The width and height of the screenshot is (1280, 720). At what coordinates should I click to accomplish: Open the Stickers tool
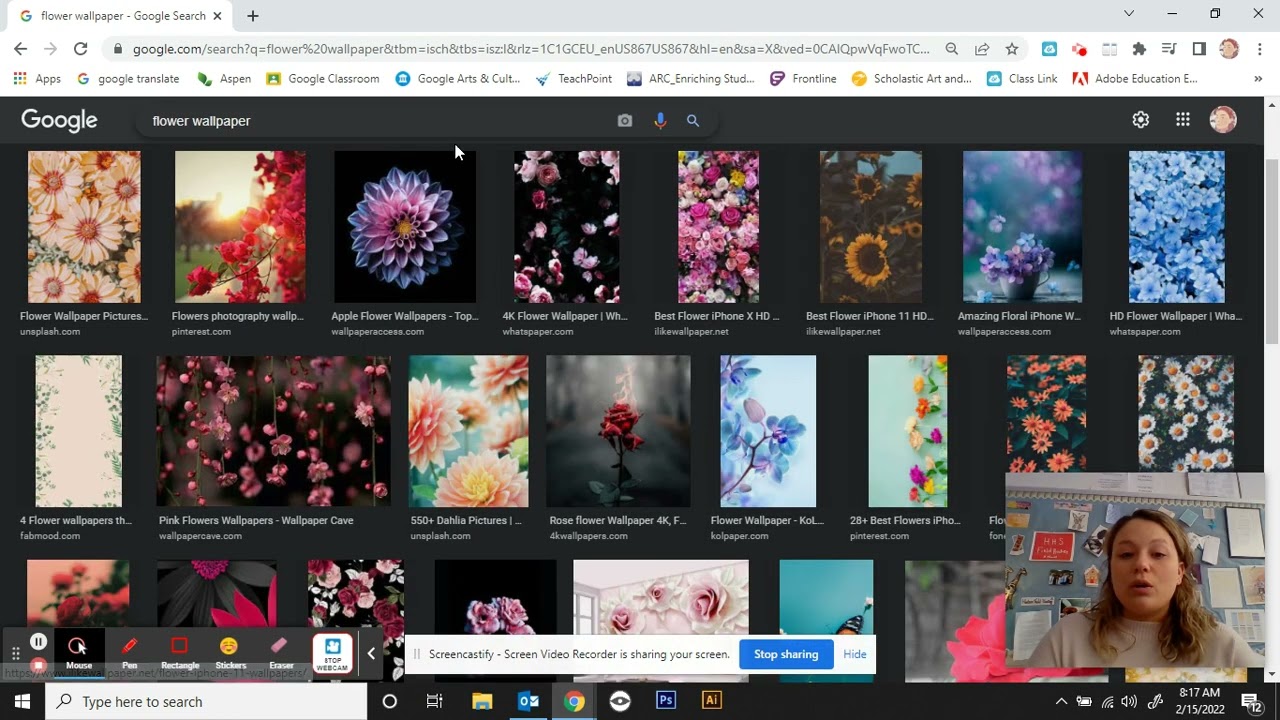coord(230,652)
